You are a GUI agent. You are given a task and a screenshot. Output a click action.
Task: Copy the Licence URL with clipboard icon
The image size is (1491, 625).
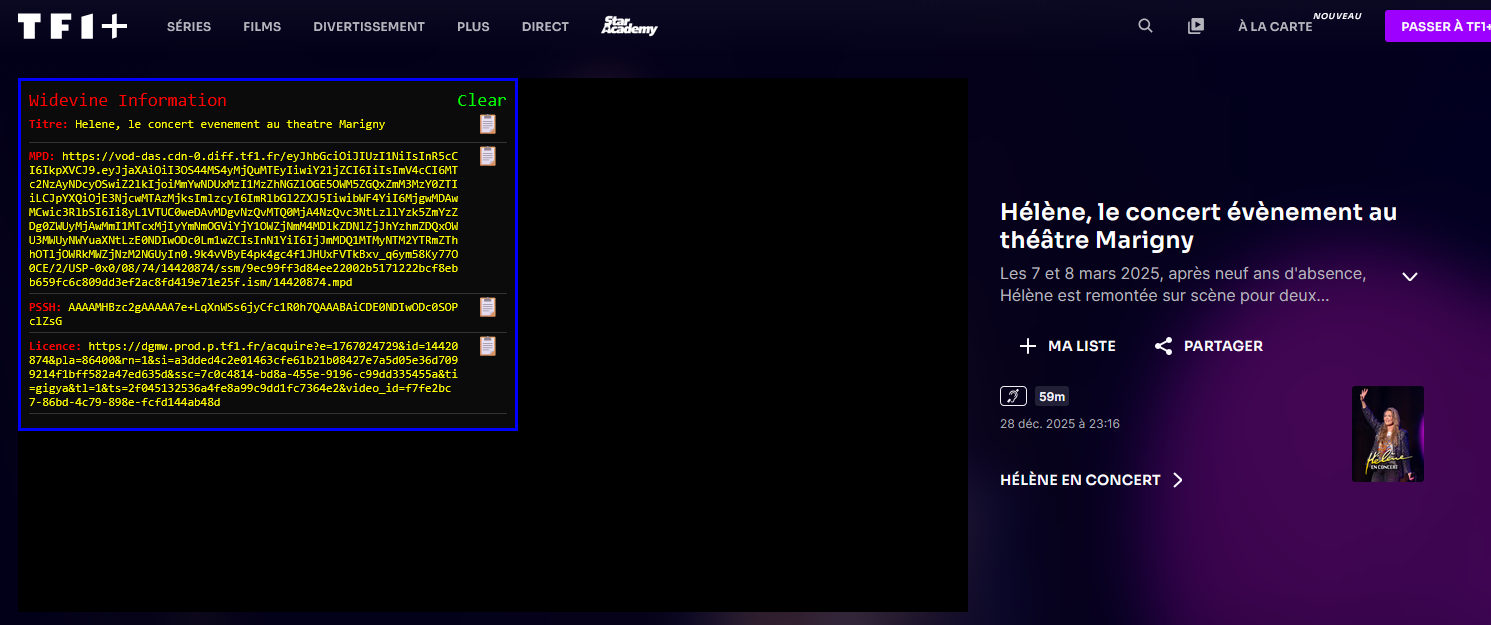point(487,346)
